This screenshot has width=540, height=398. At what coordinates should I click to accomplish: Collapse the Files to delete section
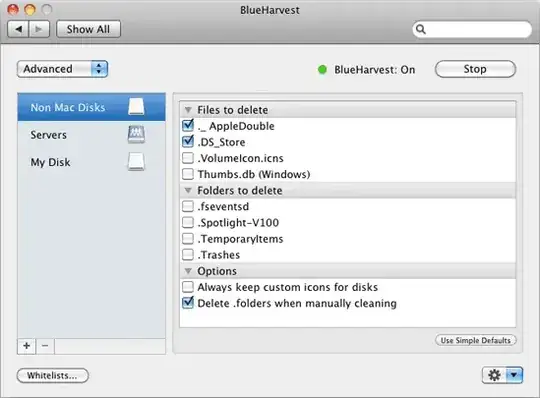point(188,110)
